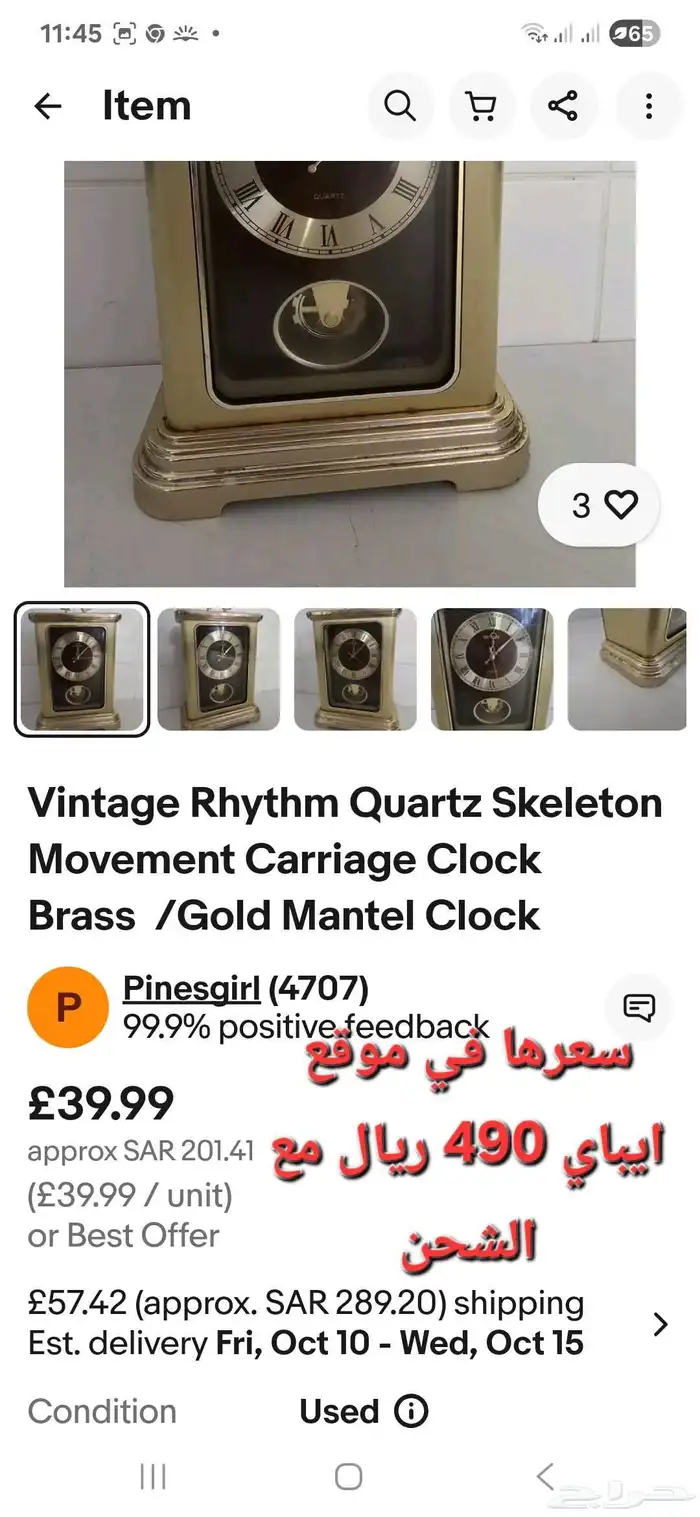Open the shopping cart icon
The image size is (700, 1517).
[x=482, y=106]
